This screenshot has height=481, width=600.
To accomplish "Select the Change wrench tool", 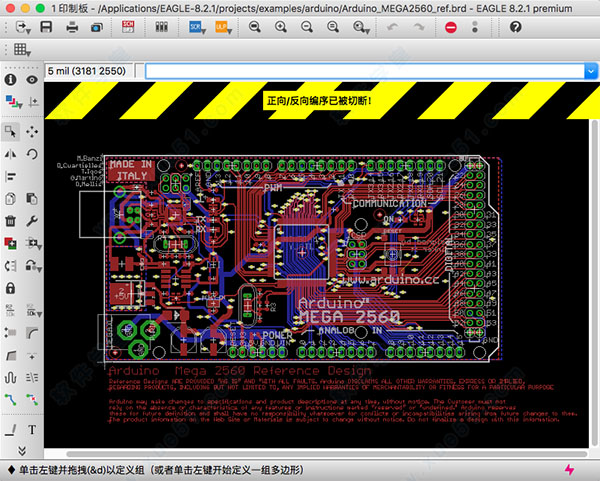I will tap(32, 221).
